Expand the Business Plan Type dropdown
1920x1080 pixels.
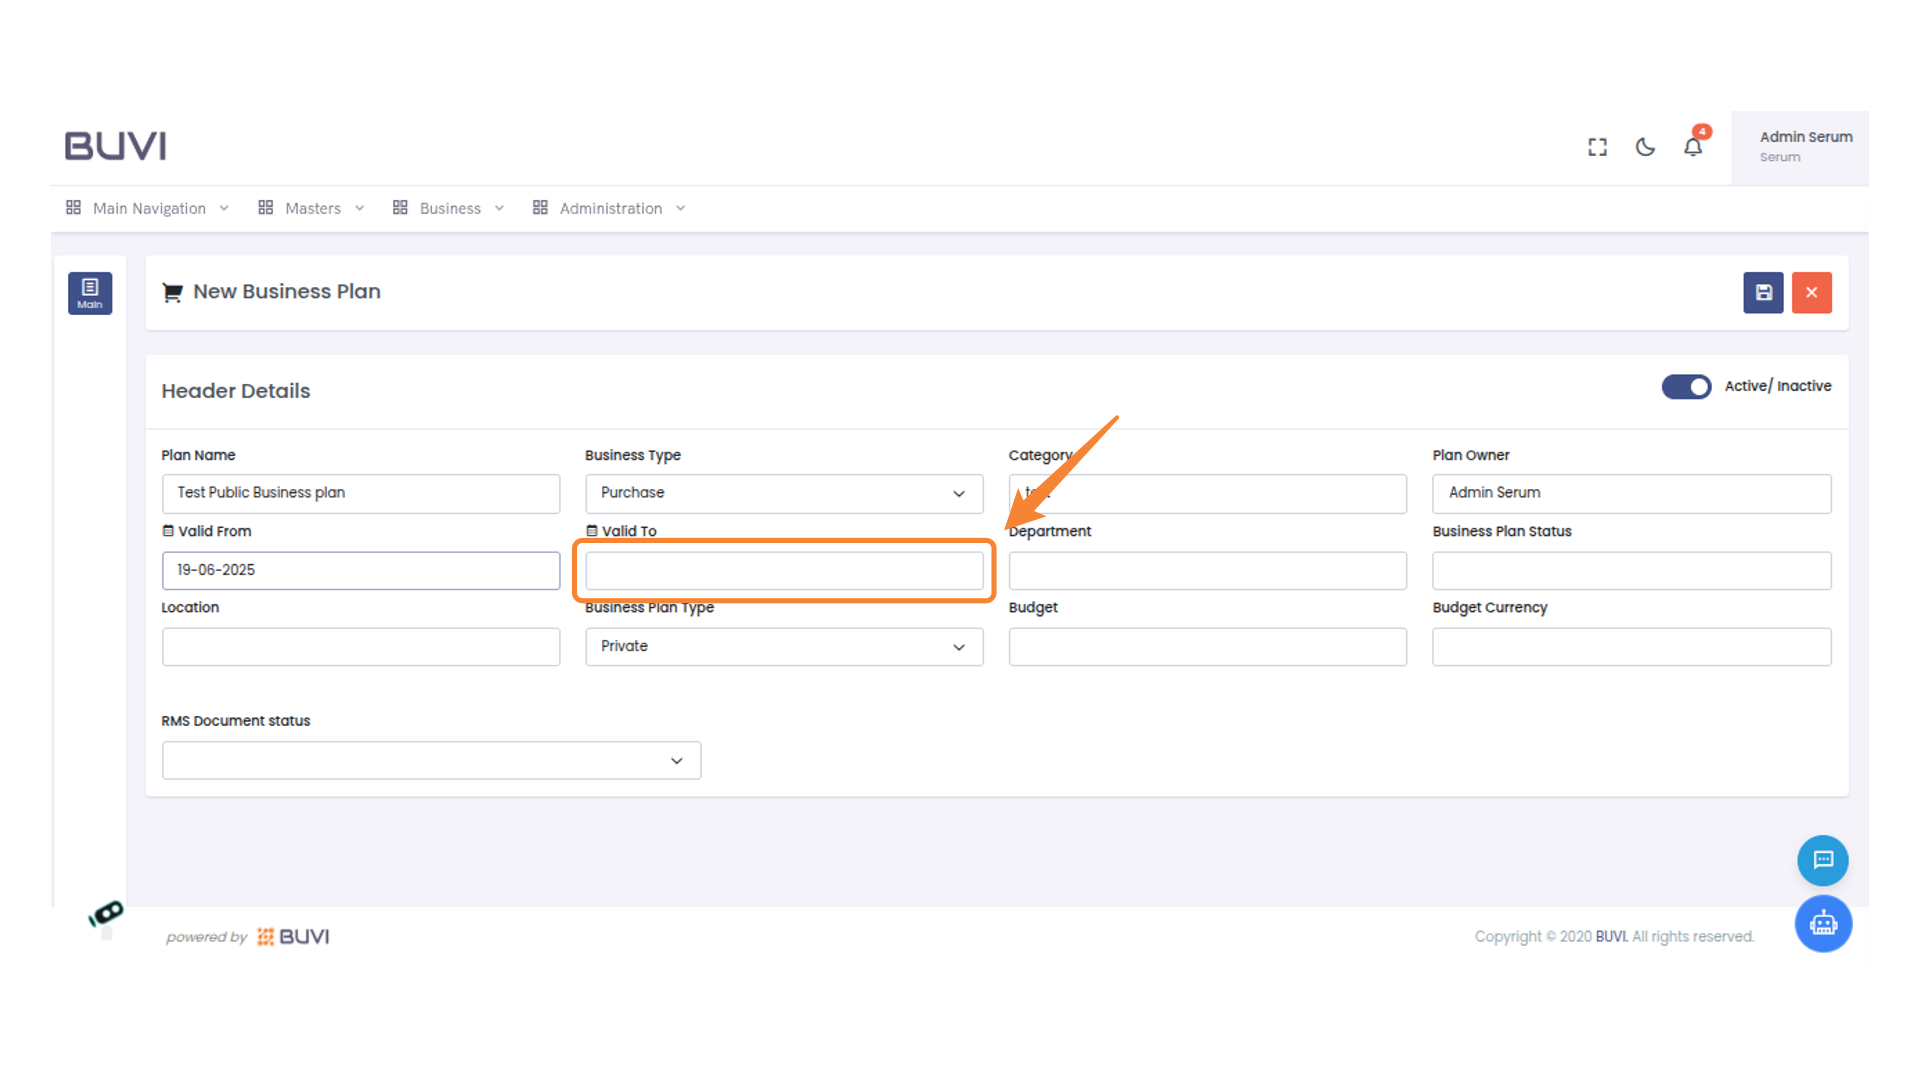[783, 647]
